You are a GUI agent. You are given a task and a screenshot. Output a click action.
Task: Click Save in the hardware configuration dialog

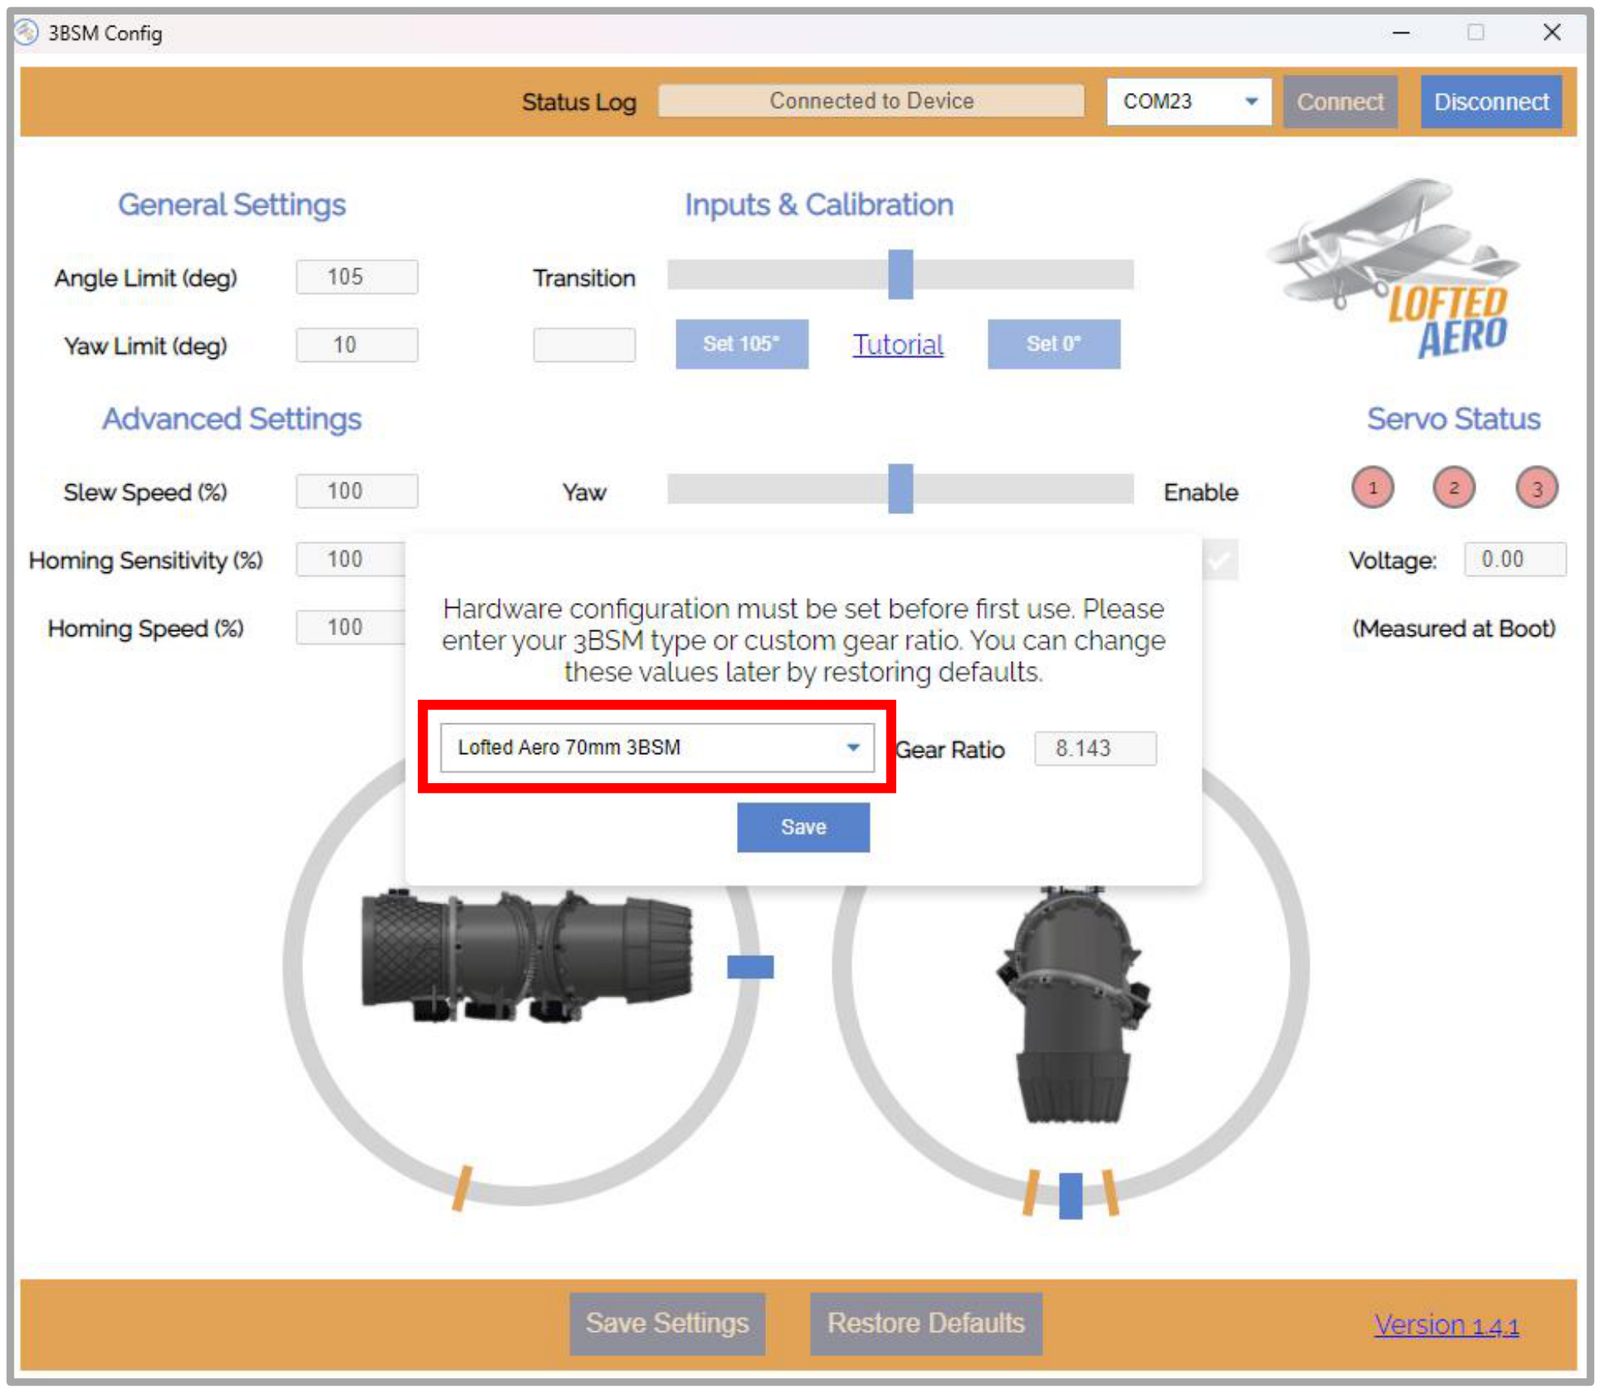point(803,827)
